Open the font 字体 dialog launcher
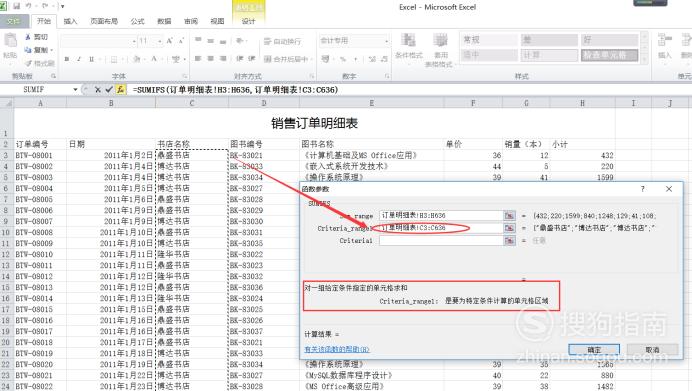Viewport: 692px width, 391px height. coord(185,76)
